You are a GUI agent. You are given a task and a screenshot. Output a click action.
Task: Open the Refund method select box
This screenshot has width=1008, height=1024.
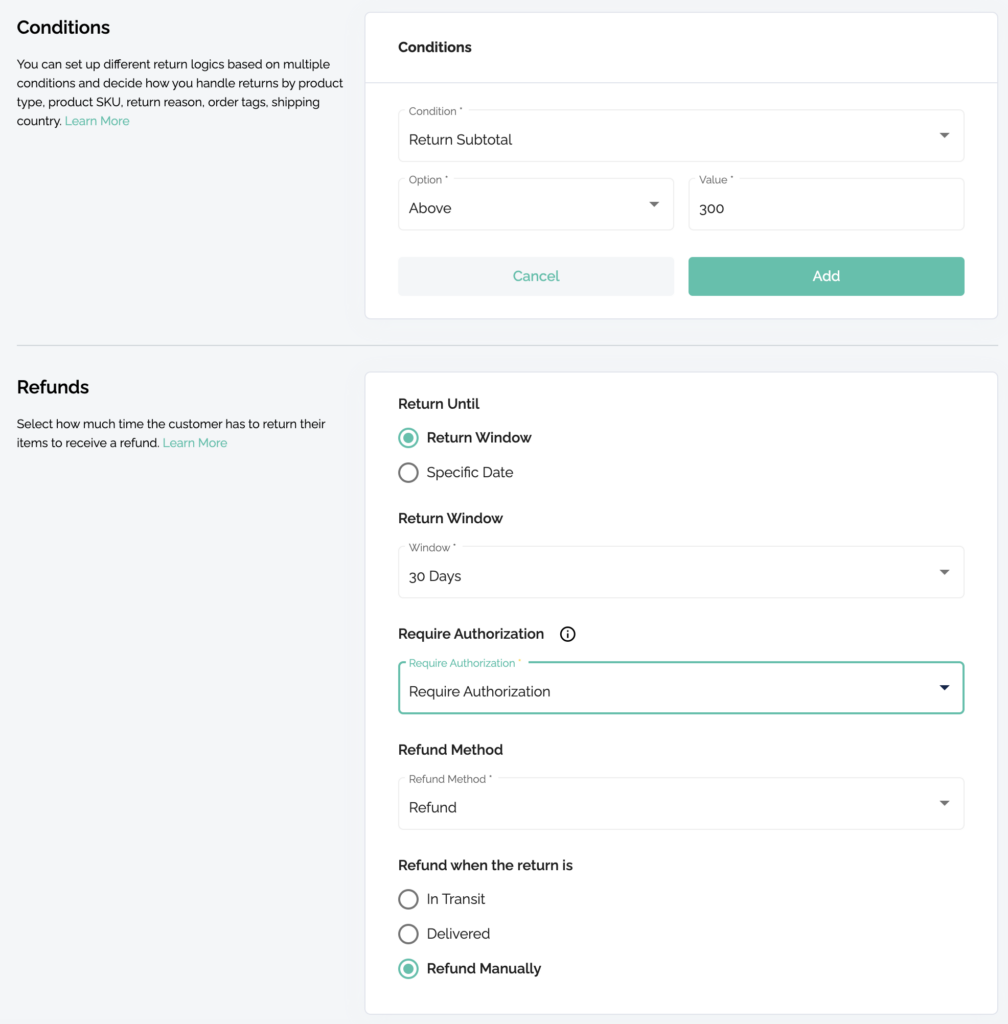[681, 803]
